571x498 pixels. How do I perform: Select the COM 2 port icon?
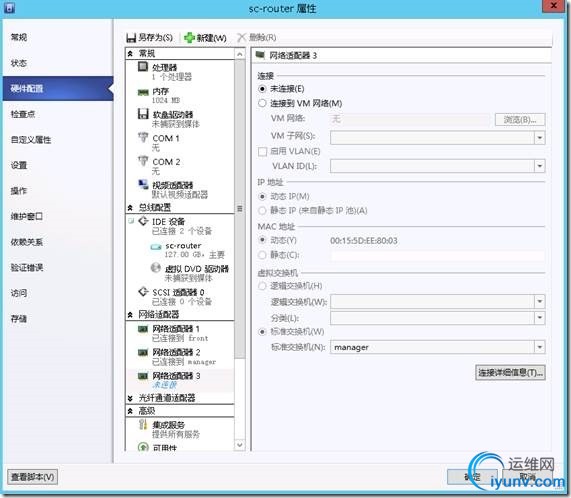[x=143, y=161]
